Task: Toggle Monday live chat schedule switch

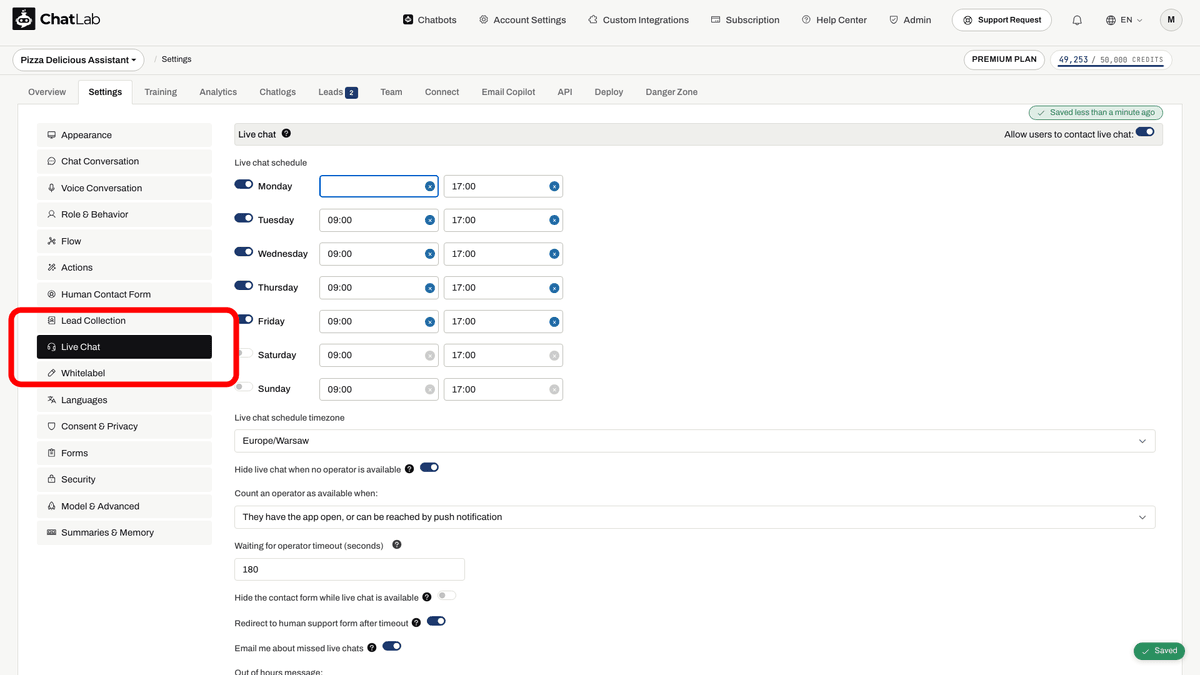Action: point(244,184)
